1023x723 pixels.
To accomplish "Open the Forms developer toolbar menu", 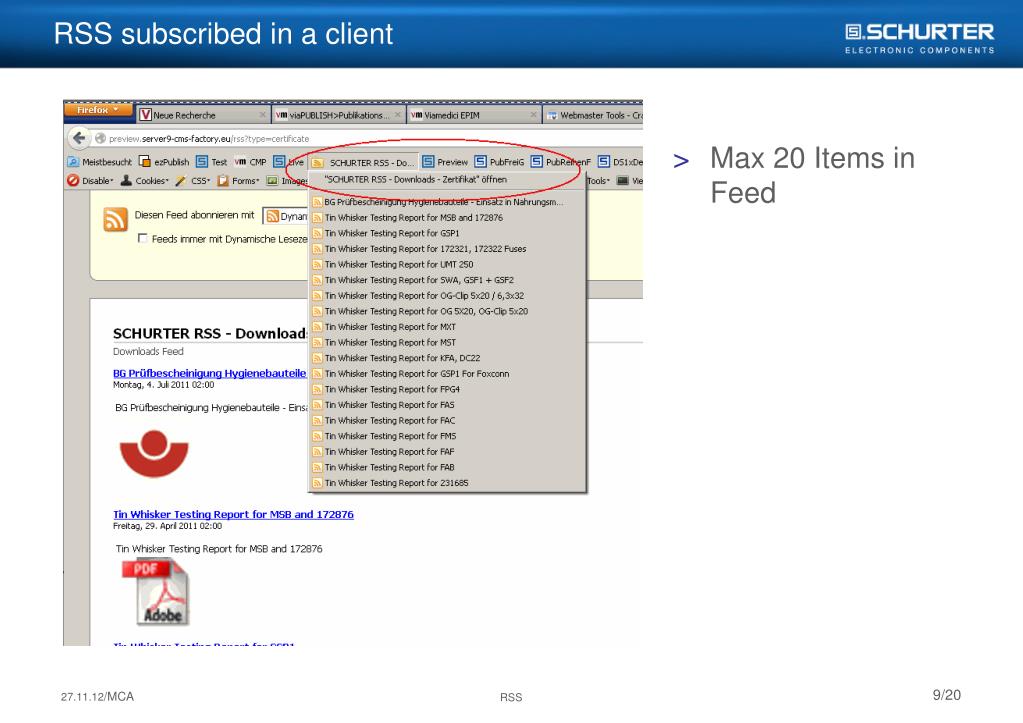I will [238, 181].
